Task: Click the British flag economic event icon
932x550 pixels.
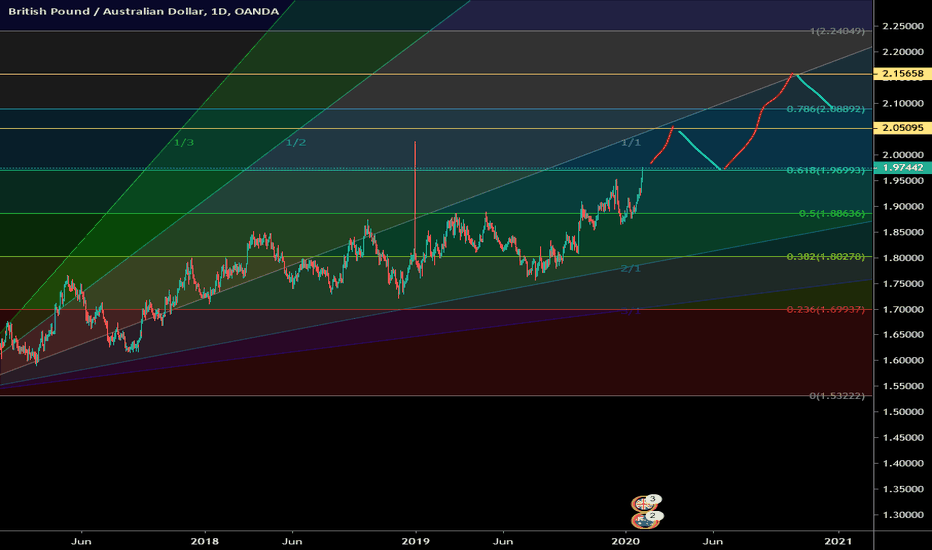Action: pos(643,504)
